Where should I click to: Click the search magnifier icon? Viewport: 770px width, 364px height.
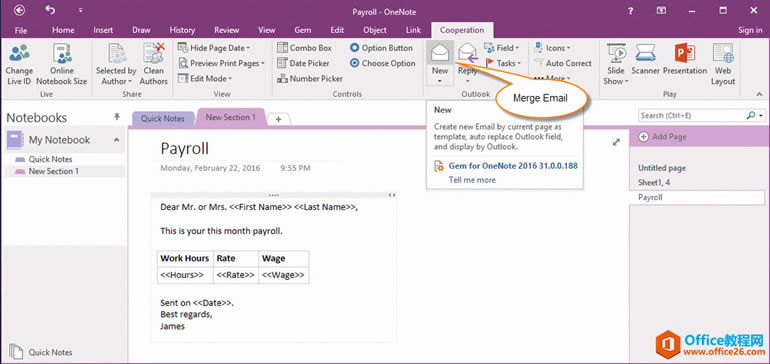click(x=750, y=115)
